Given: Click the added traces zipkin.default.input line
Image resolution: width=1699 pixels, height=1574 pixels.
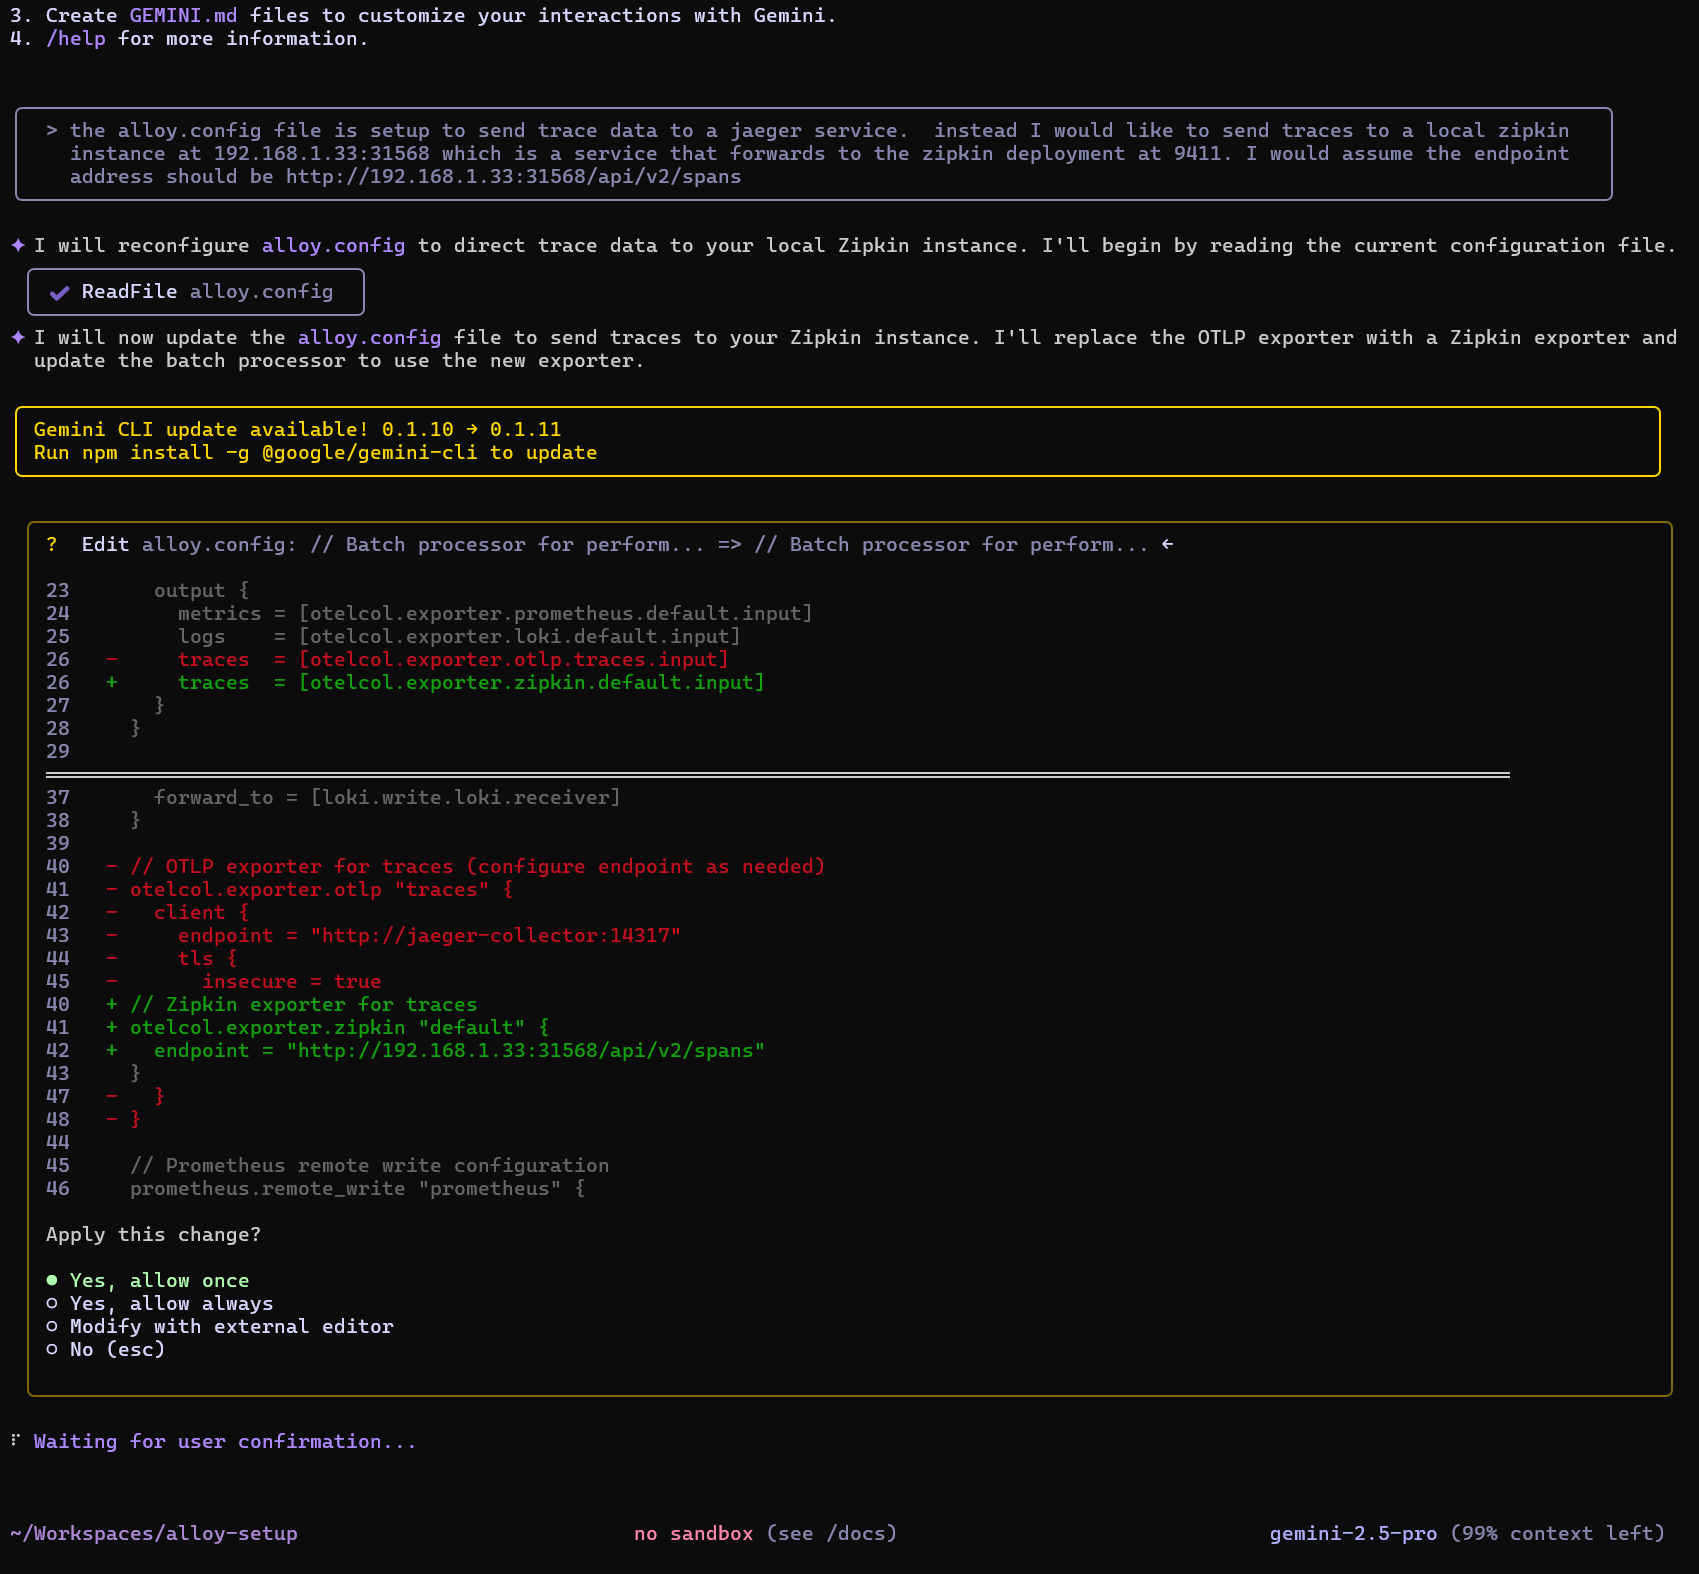Looking at the screenshot, I should pyautogui.click(x=435, y=682).
